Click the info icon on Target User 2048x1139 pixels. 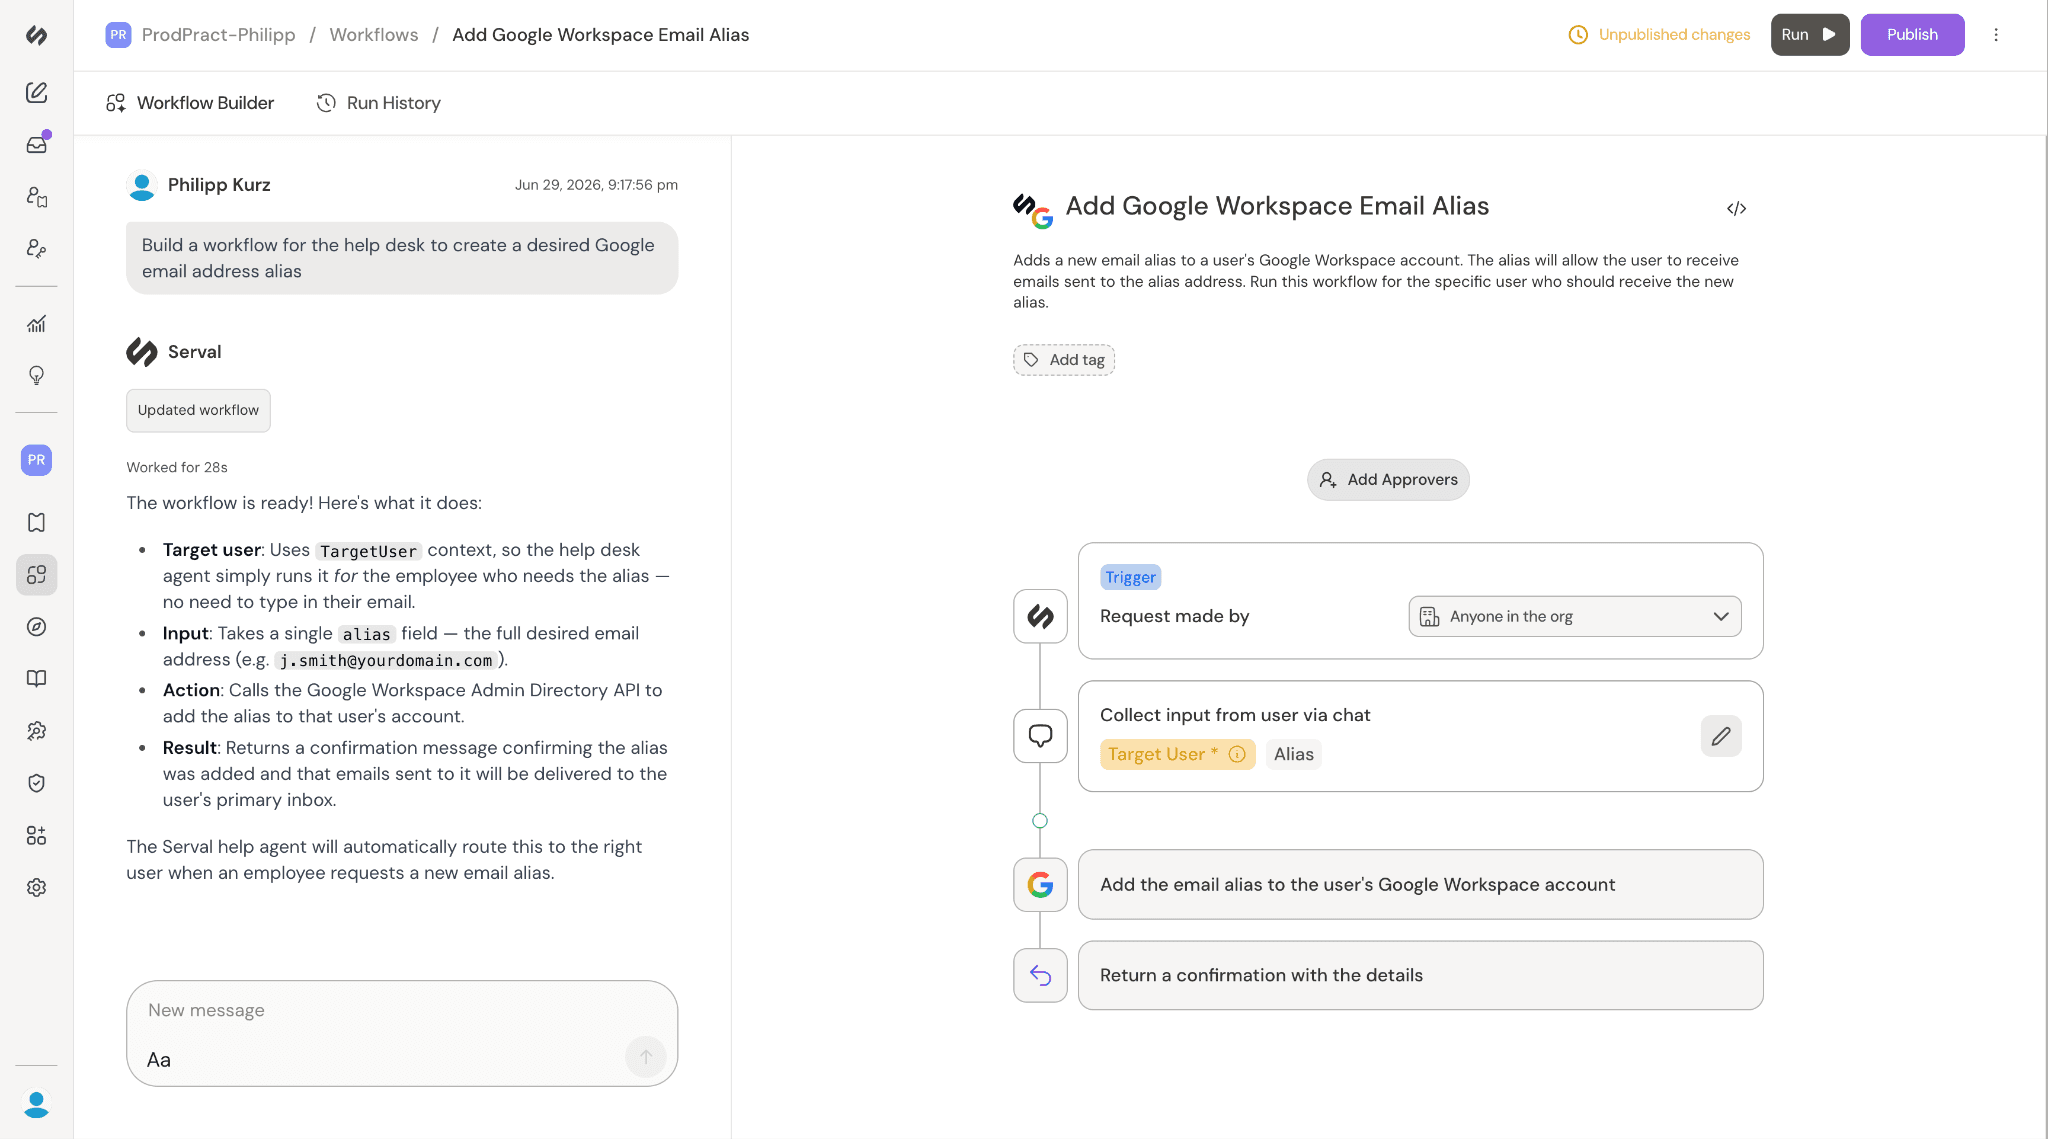1237,754
